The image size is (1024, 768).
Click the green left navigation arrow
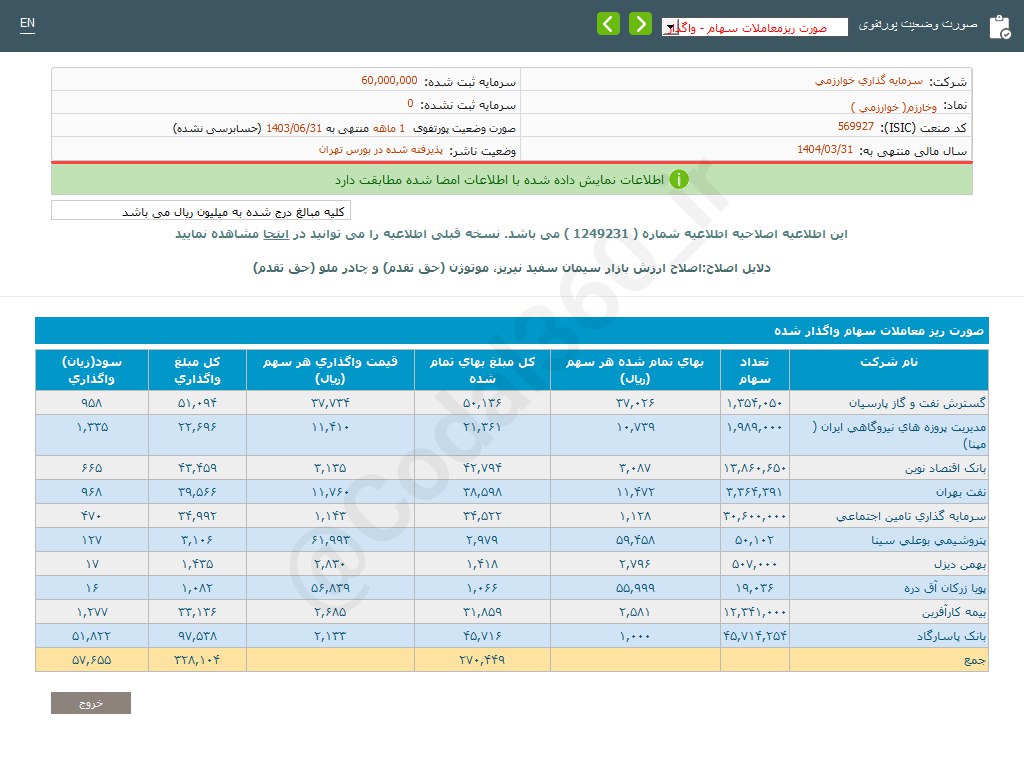(x=608, y=23)
